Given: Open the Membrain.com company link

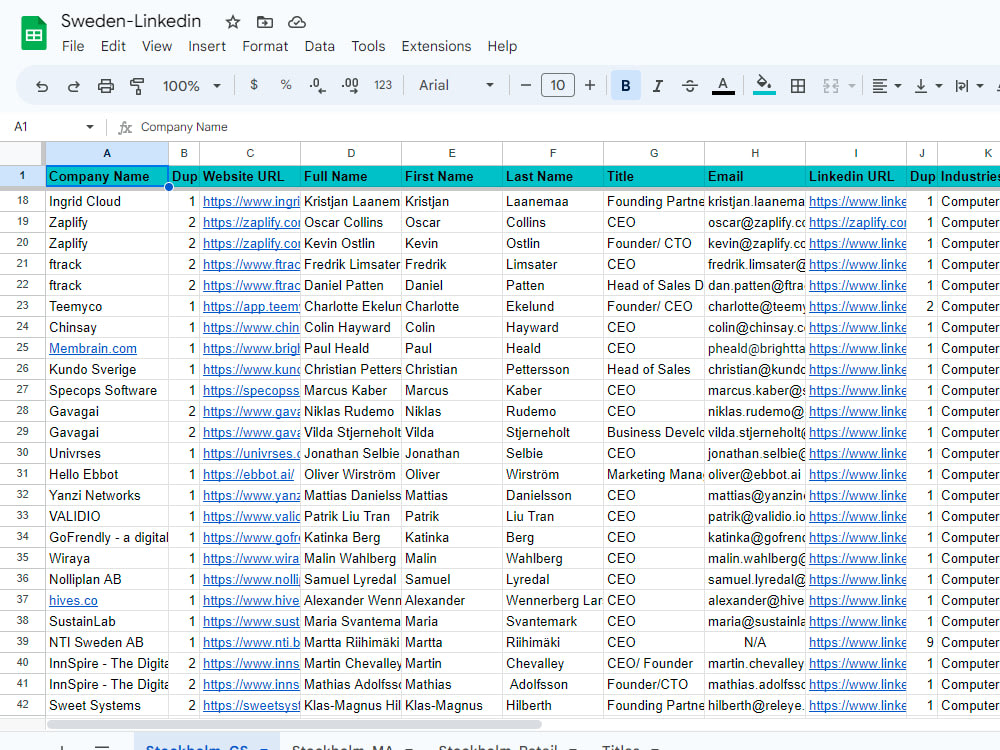Looking at the screenshot, I should (92, 348).
